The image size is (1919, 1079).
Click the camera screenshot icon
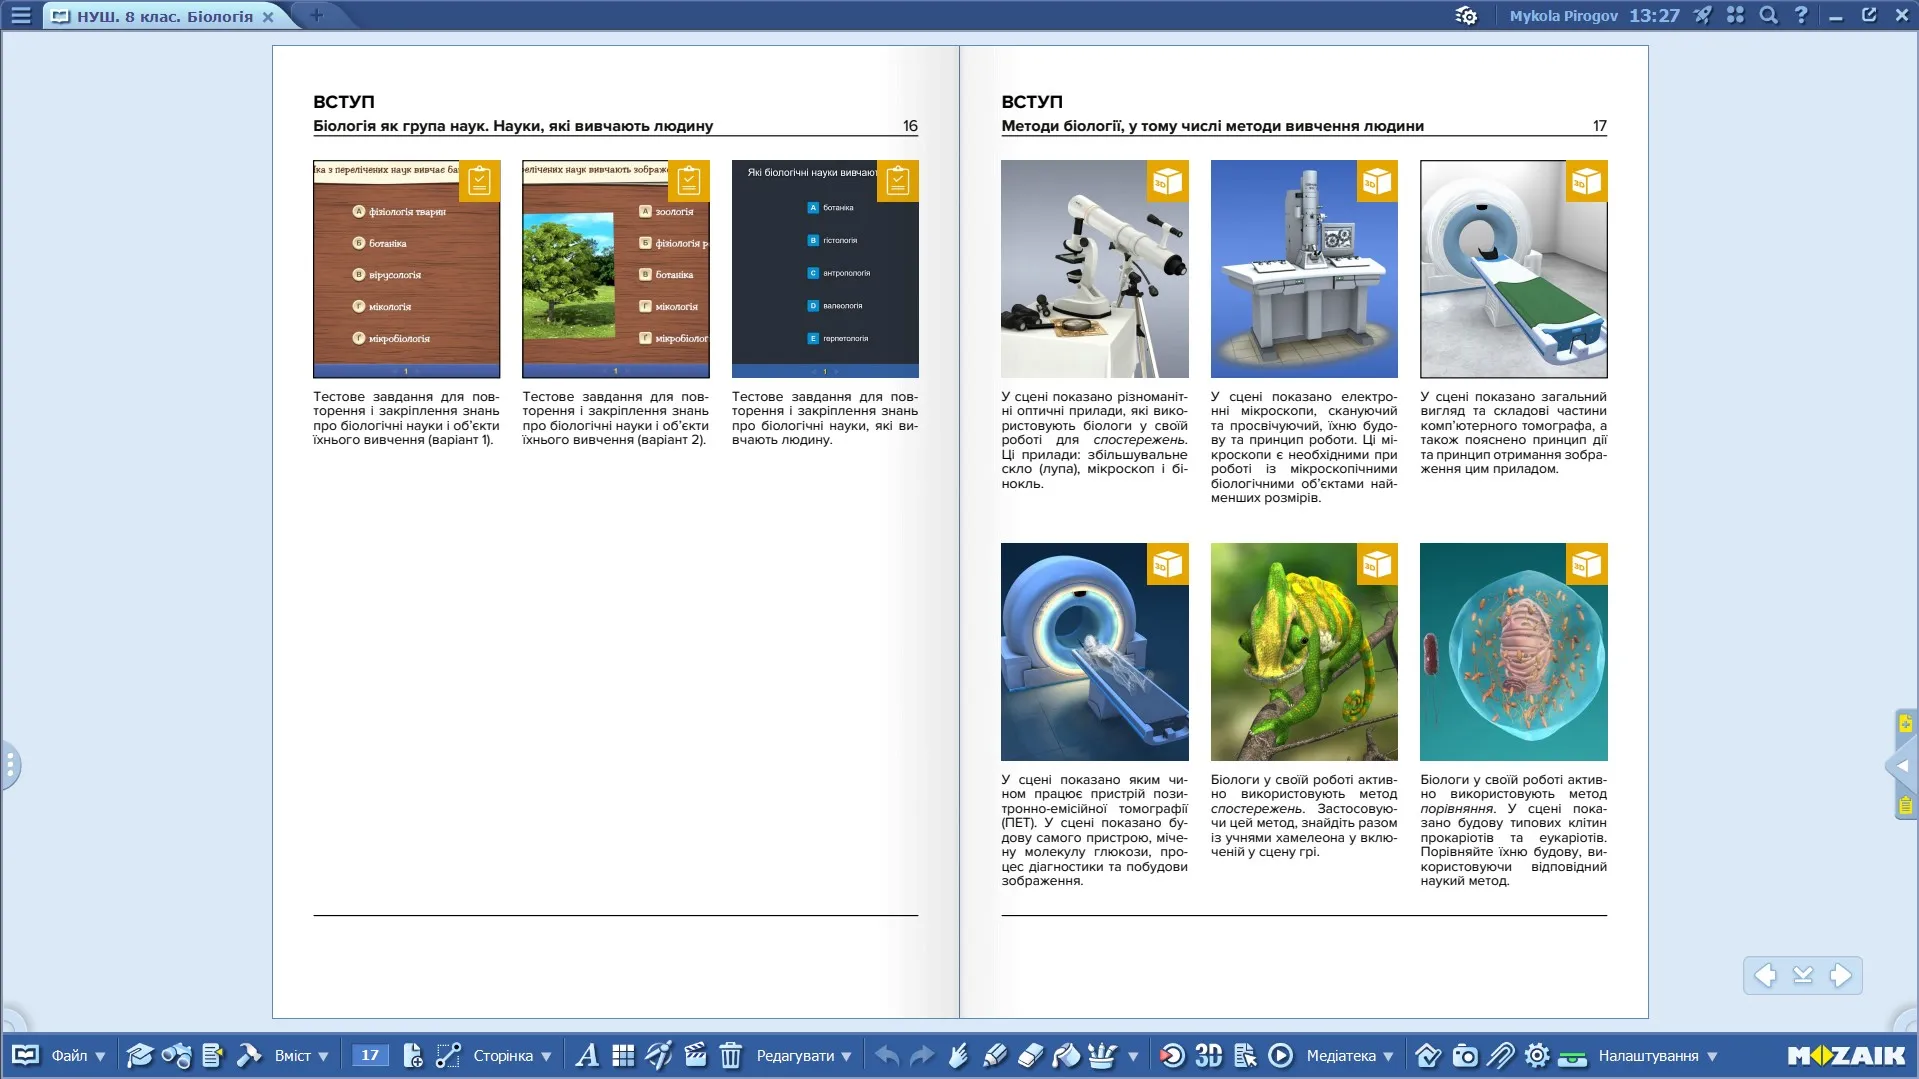click(x=1465, y=1056)
